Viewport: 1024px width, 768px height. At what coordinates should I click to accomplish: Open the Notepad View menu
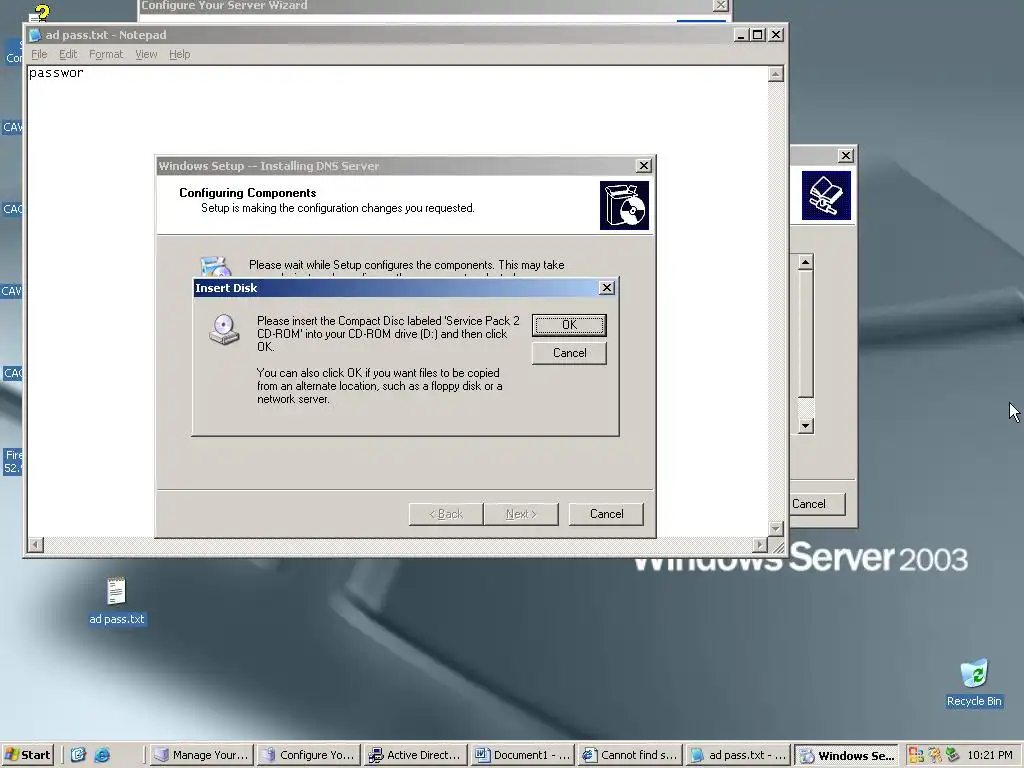[x=146, y=54]
